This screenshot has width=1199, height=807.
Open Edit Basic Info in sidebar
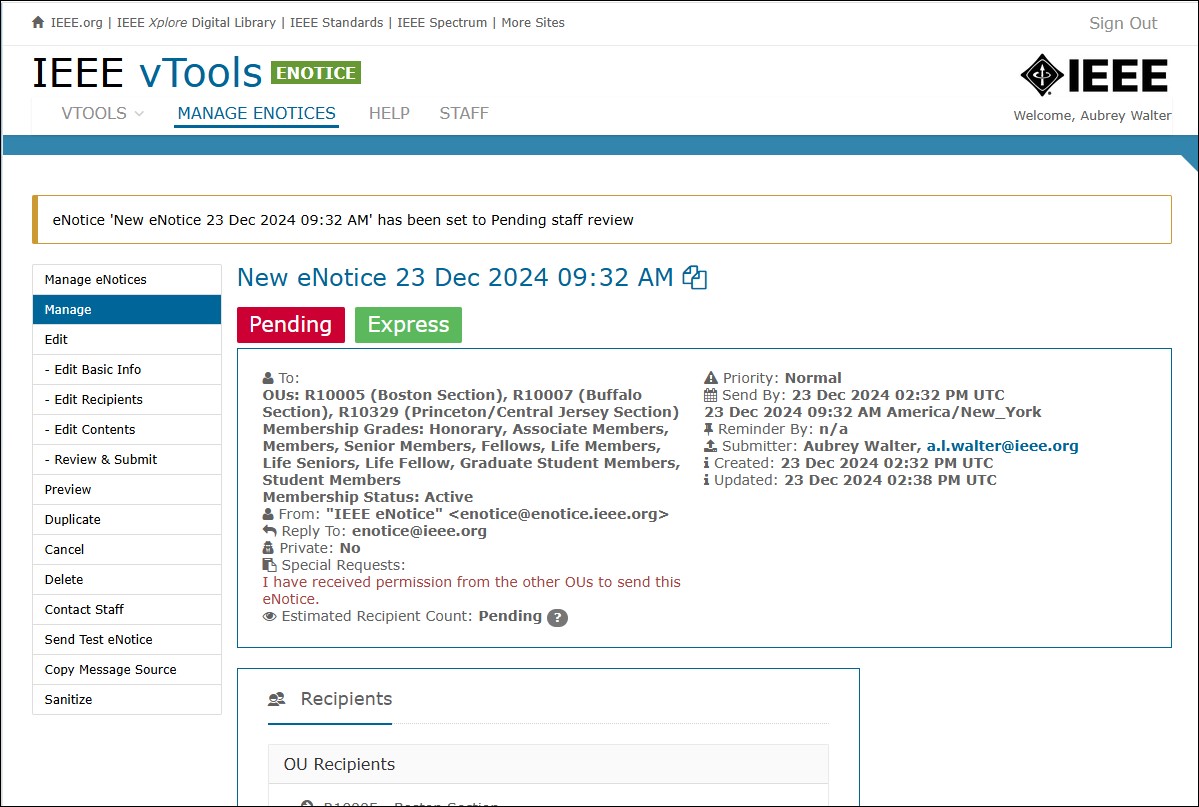pos(127,369)
